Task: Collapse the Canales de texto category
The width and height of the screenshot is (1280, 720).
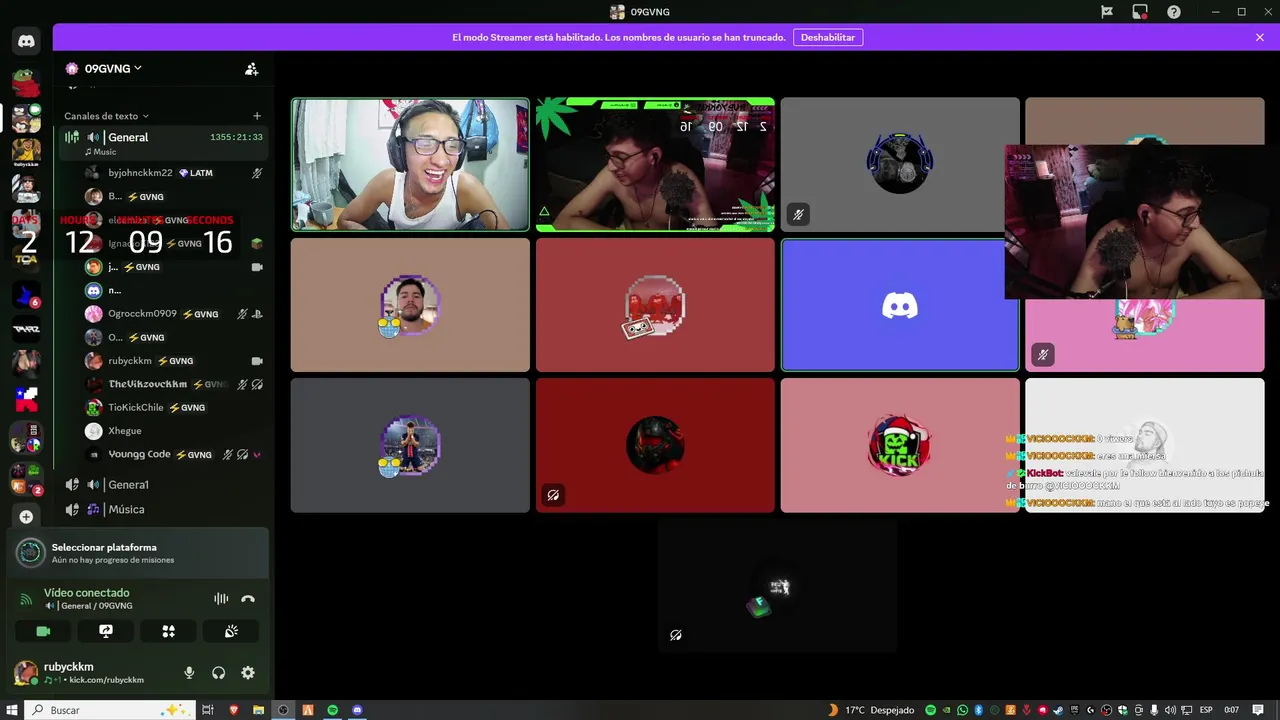Action: (x=106, y=116)
